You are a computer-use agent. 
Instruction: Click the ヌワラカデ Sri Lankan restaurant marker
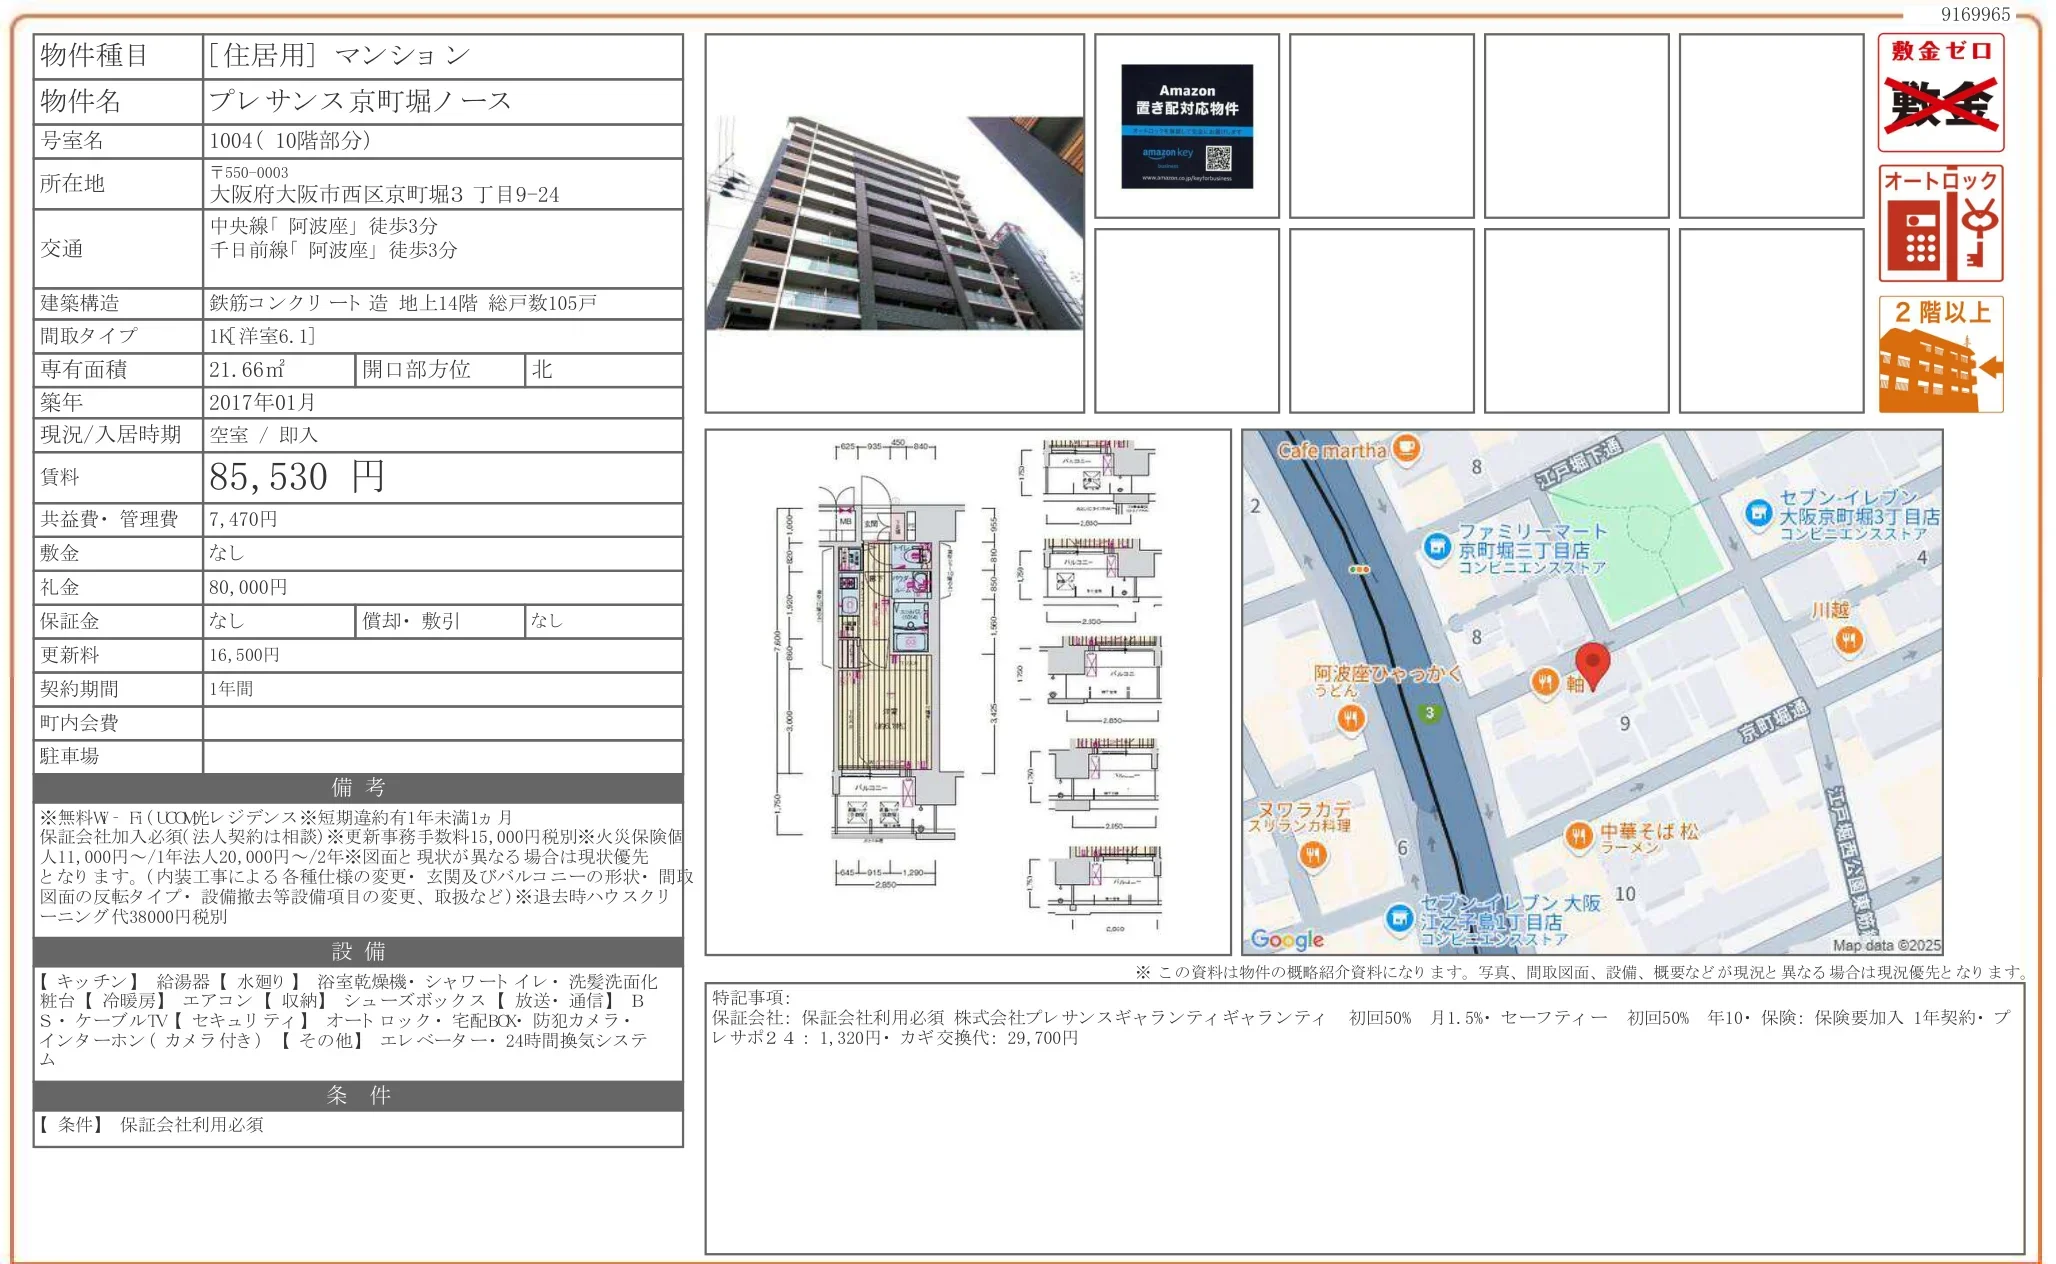pyautogui.click(x=1313, y=853)
